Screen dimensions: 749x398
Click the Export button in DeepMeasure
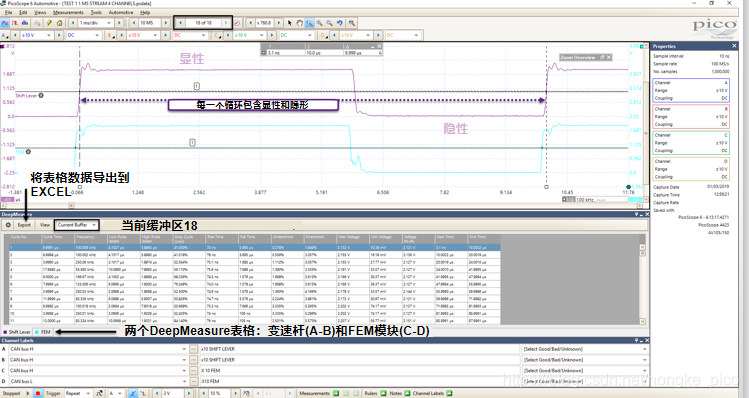click(x=24, y=225)
